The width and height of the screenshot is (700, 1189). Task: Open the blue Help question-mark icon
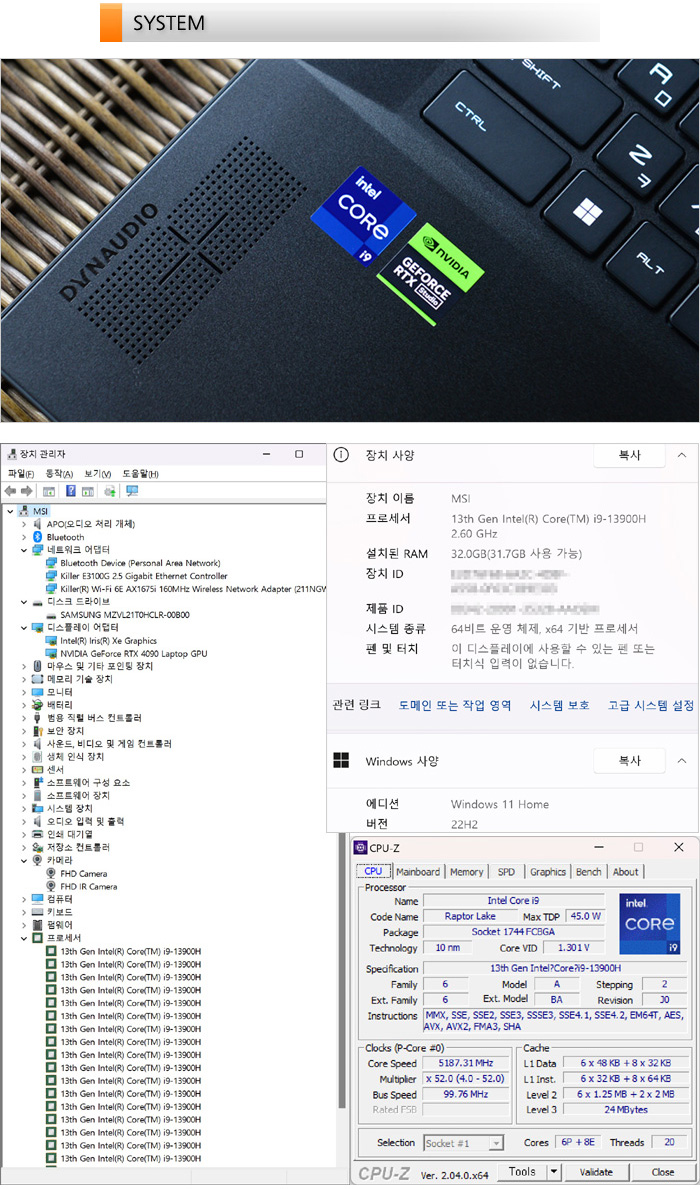(x=71, y=491)
